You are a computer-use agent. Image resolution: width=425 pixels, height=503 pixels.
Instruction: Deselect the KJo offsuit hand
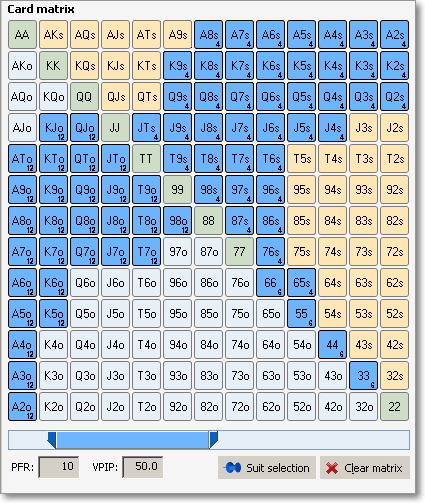click(x=53, y=128)
